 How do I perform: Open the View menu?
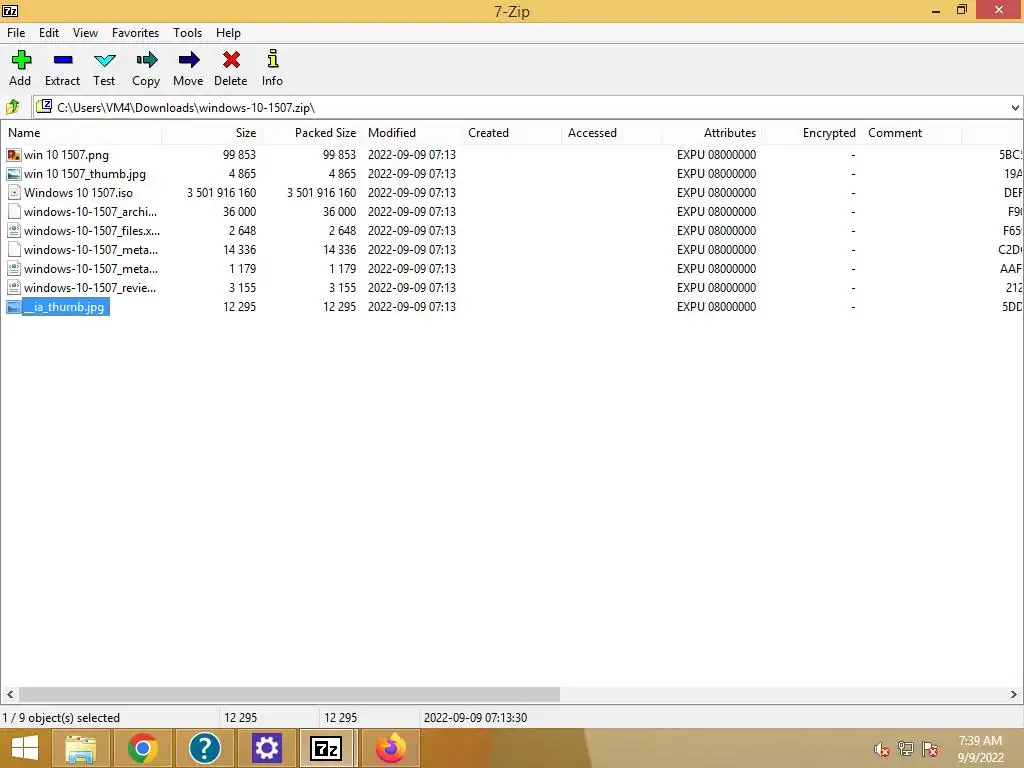86,33
